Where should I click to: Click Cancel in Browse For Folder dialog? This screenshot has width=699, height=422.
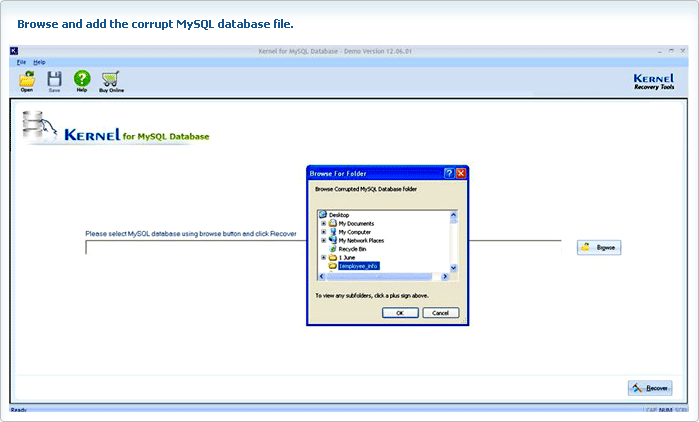point(440,313)
